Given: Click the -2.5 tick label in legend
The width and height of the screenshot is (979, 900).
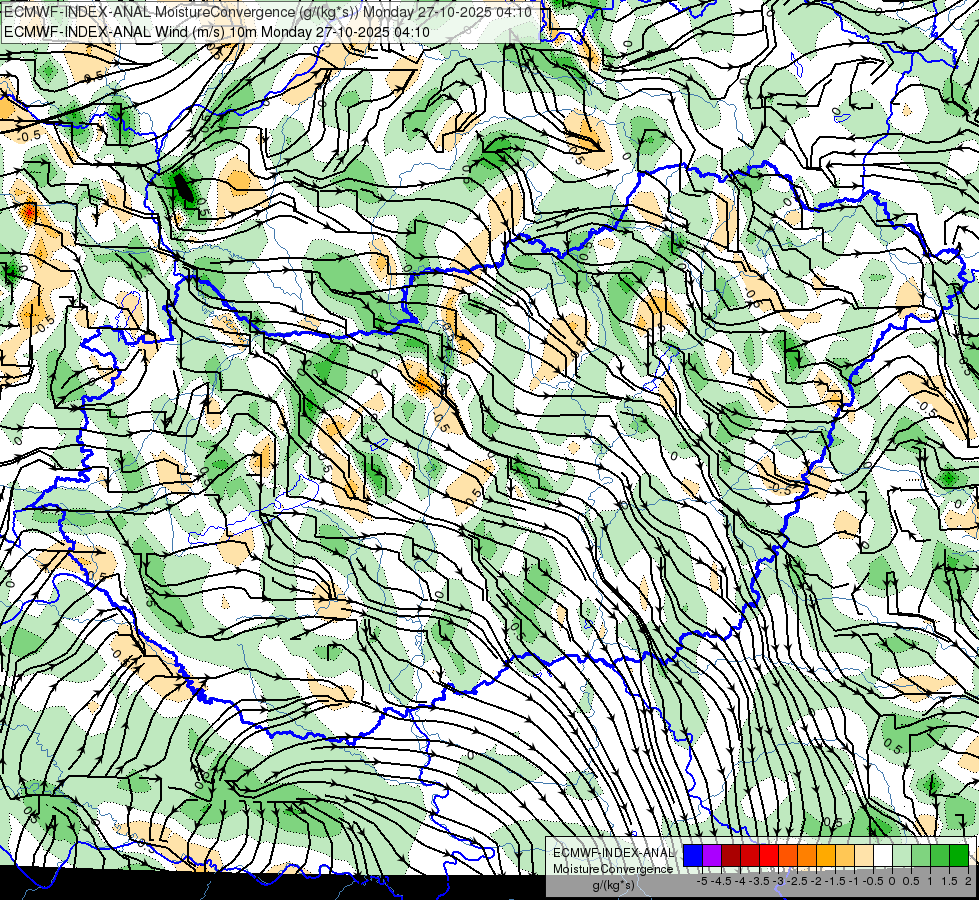Looking at the screenshot, I should pyautogui.click(x=798, y=881).
